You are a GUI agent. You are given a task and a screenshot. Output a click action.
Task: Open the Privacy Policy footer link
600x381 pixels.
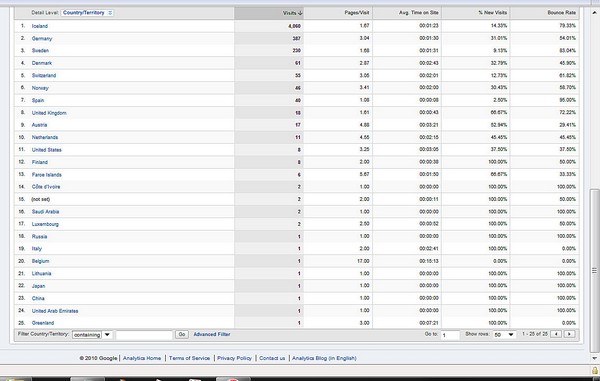tap(234, 358)
